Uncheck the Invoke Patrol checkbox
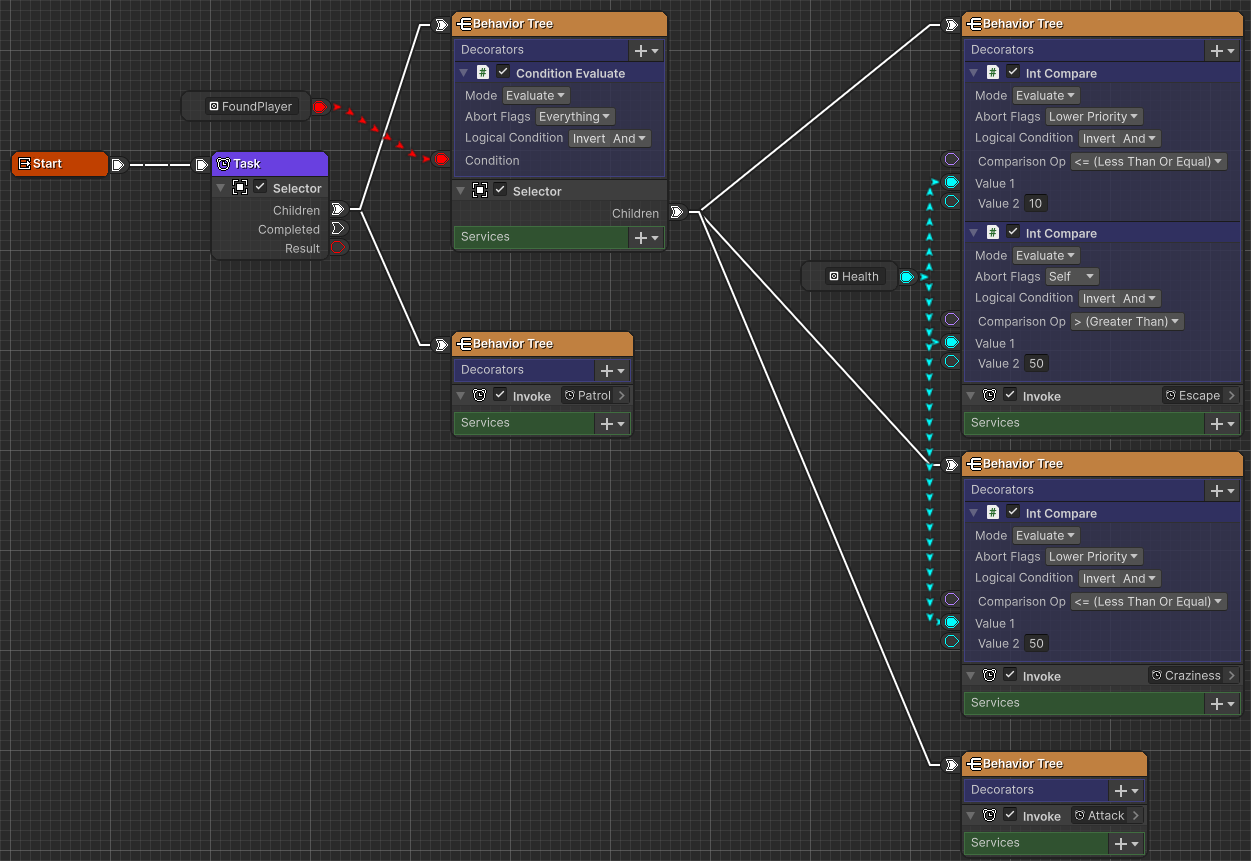The height and width of the screenshot is (861, 1251). coord(501,395)
